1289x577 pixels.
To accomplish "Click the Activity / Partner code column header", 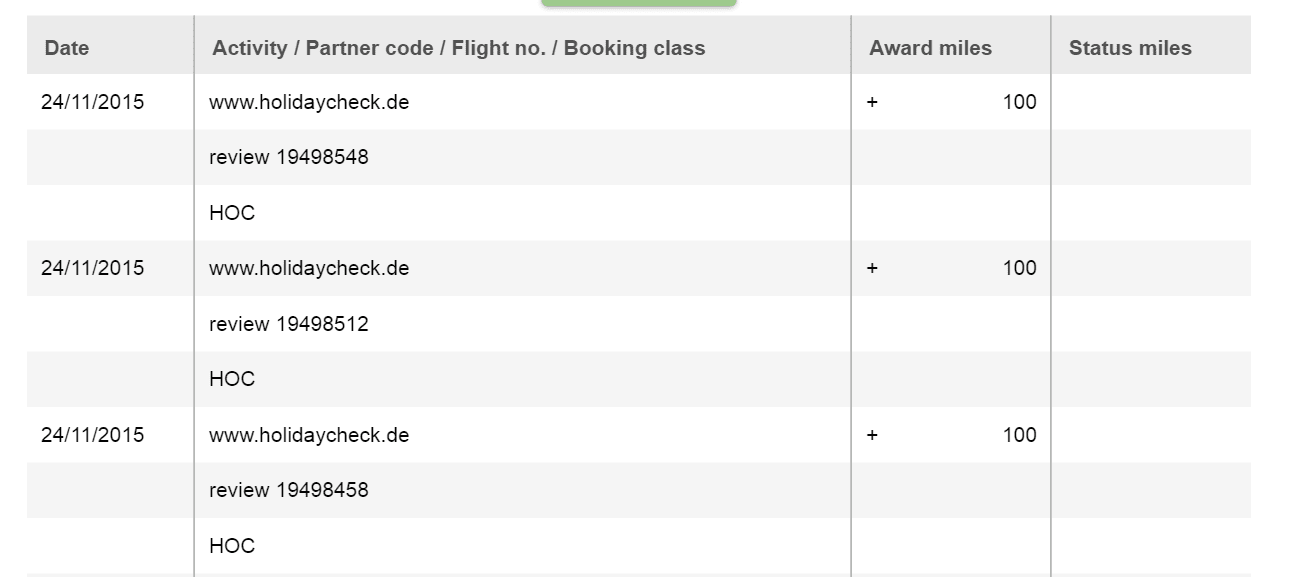I will [x=458, y=48].
